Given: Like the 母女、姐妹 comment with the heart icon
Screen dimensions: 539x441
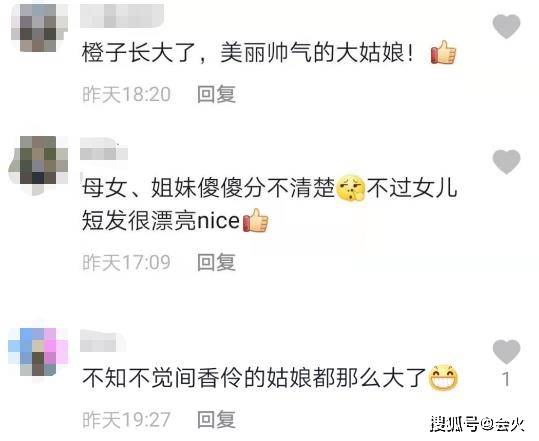Looking at the screenshot, I should tap(506, 162).
